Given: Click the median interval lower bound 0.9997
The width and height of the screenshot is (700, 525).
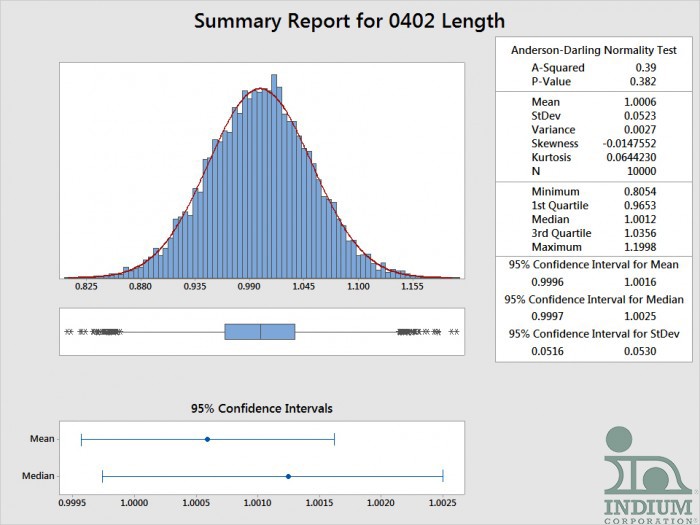Looking at the screenshot, I should click(547, 317).
